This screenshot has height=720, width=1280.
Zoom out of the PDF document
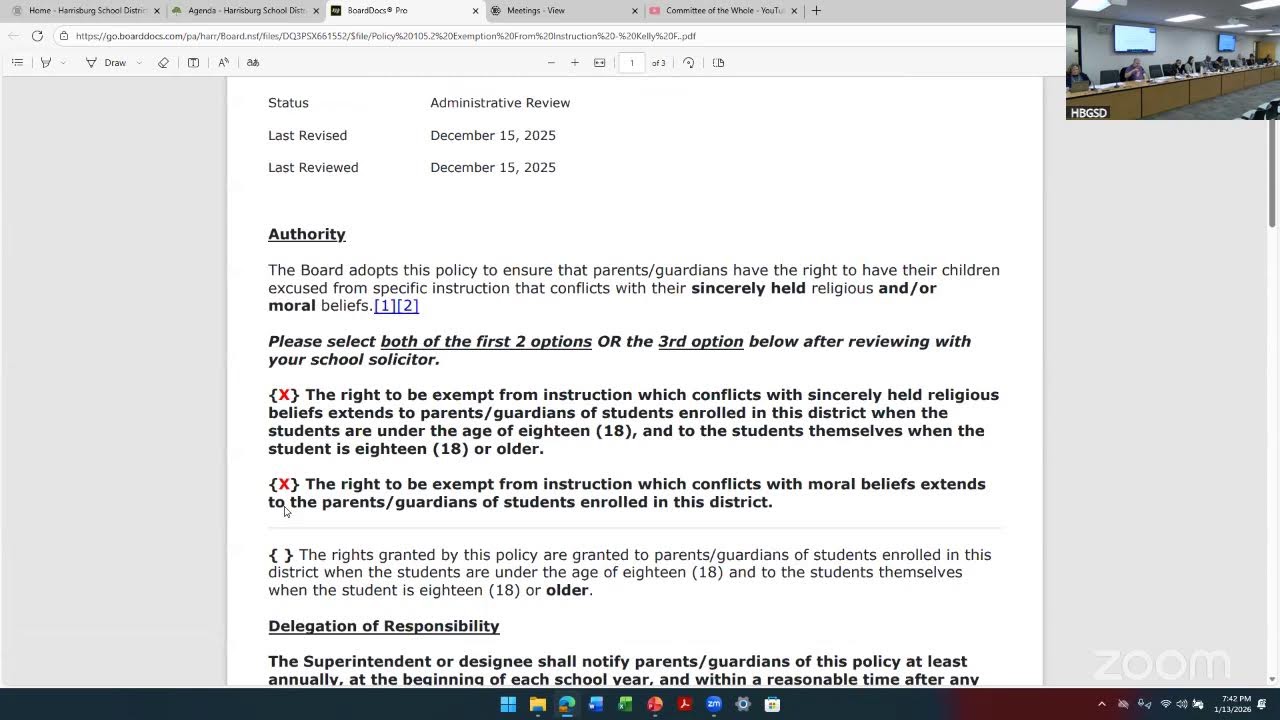tap(551, 62)
